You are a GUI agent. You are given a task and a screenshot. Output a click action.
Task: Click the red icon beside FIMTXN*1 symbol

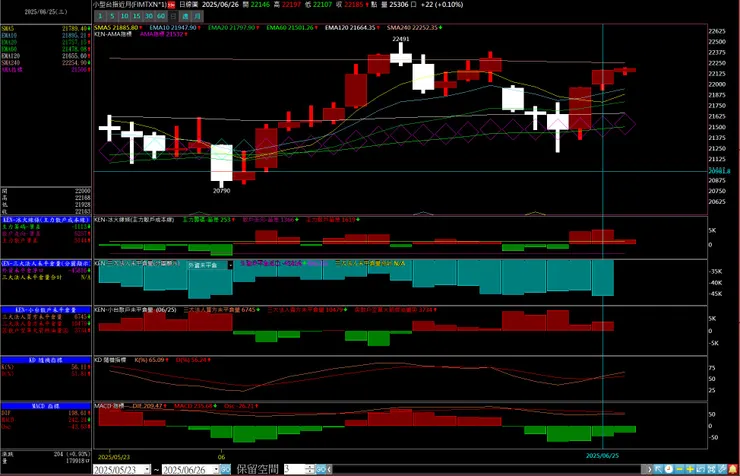[x=171, y=5]
